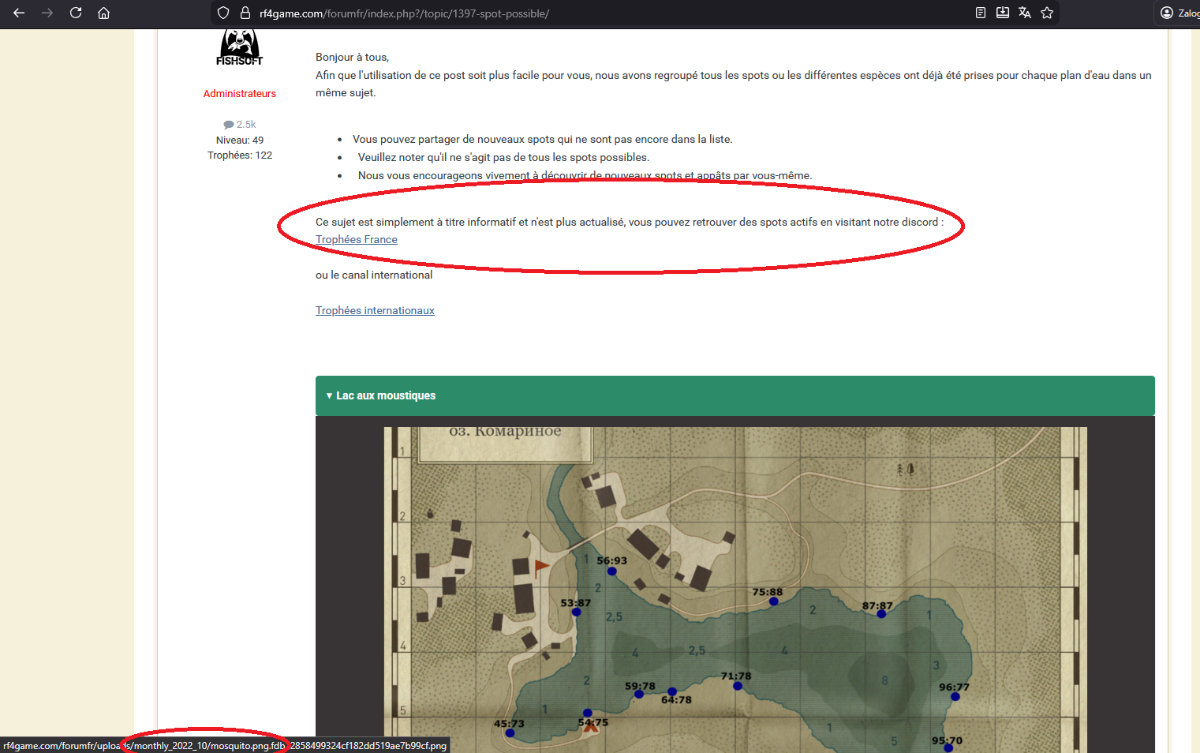Viewport: 1200px width, 753px height.
Task: Click the translate page icon
Action: [1025, 13]
